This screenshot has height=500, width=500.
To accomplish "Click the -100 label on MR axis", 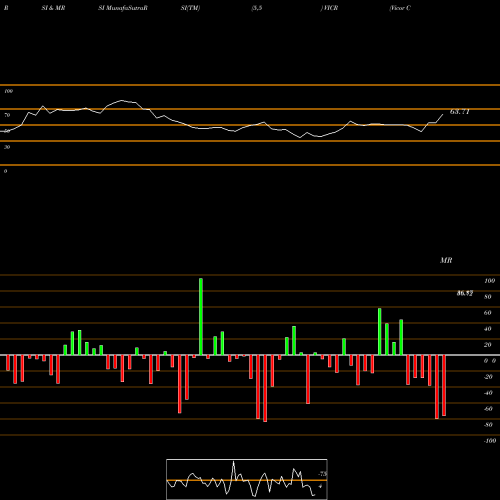I will (490, 441).
